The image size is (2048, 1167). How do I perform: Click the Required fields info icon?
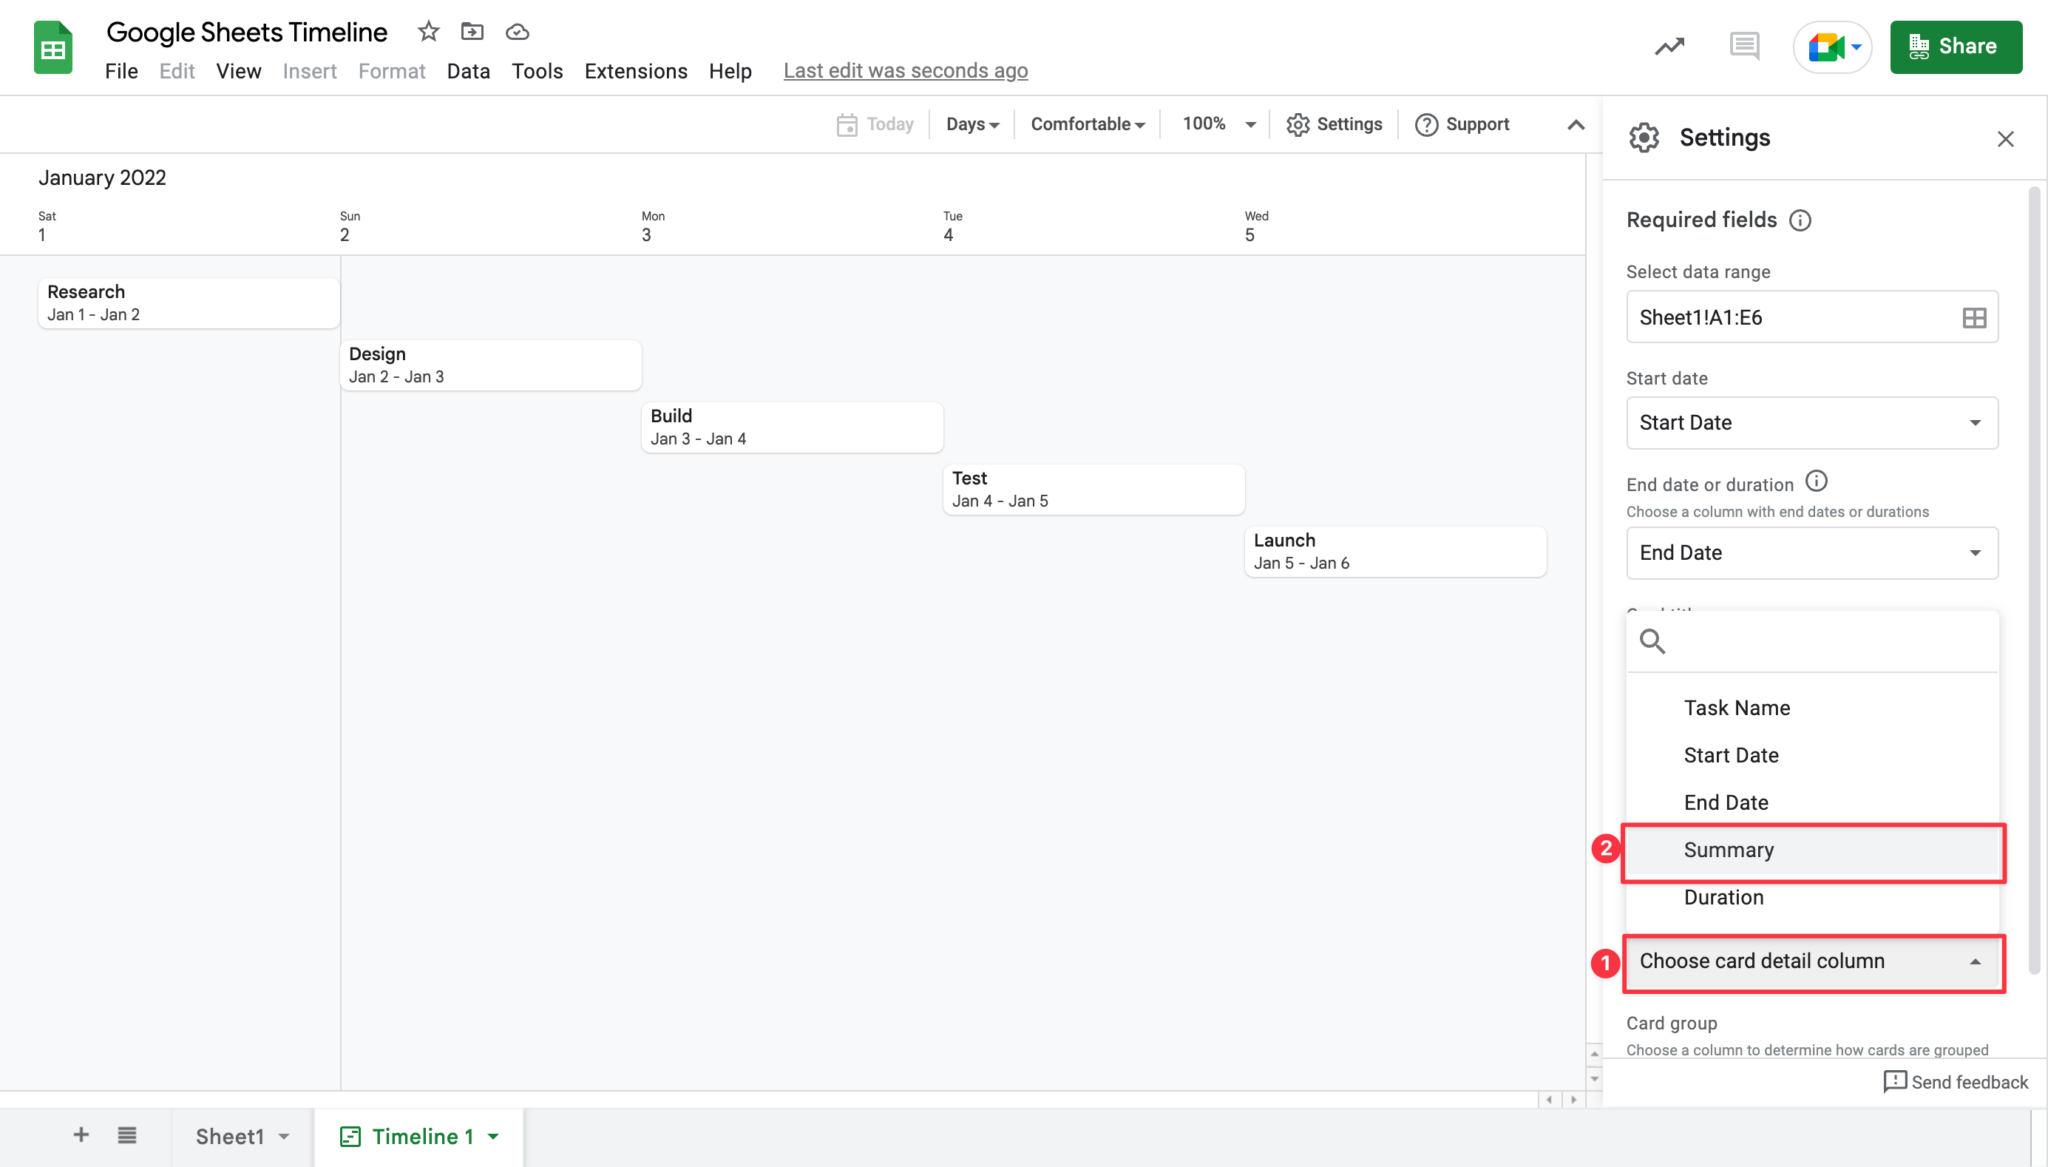[1800, 220]
